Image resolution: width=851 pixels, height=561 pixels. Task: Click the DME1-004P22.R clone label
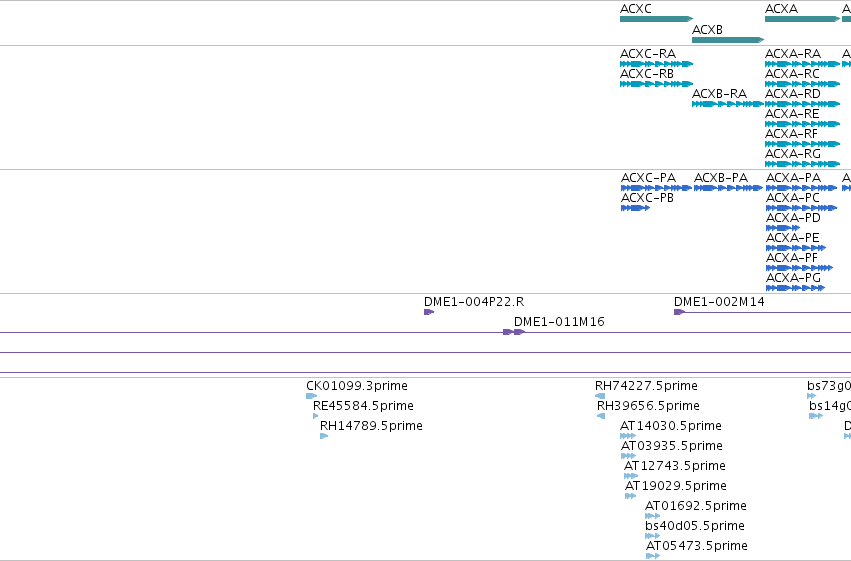(474, 302)
